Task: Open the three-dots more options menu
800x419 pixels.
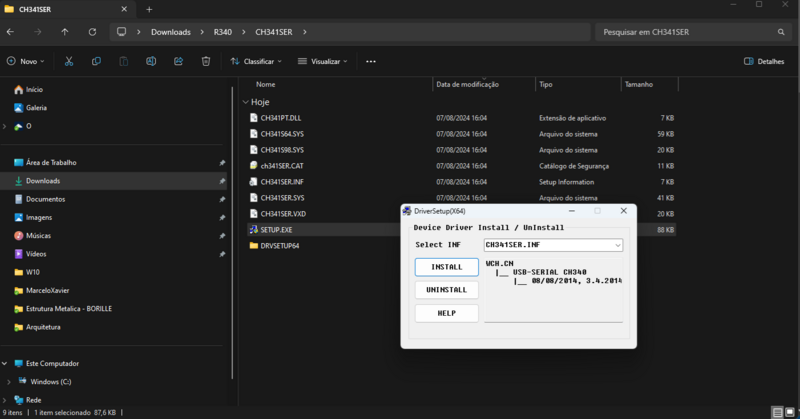Action: click(371, 61)
